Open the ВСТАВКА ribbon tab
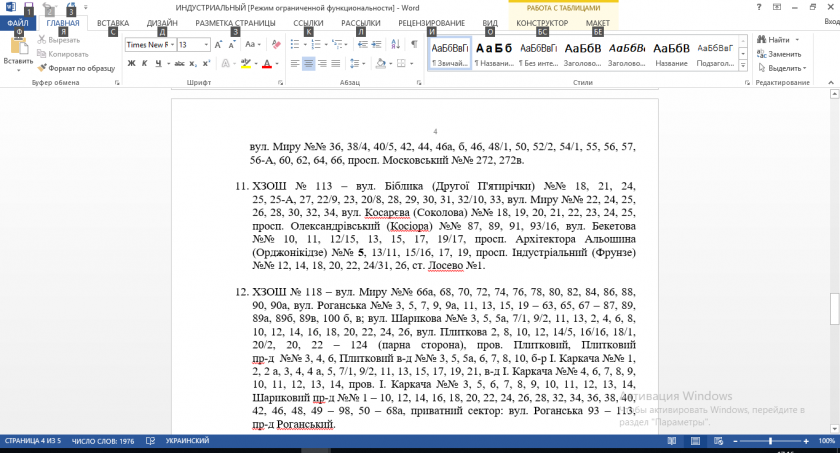840x453 pixels. pyautogui.click(x=113, y=22)
